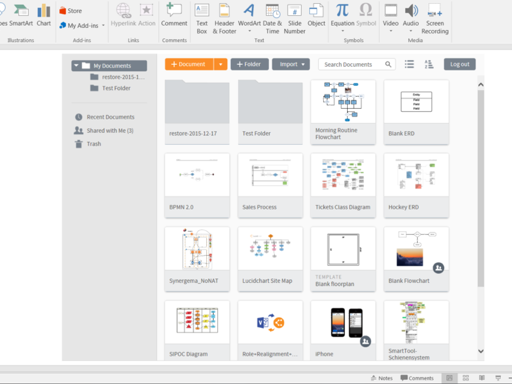Open the Blank ERD document
This screenshot has height=384, width=512.
[416, 112]
